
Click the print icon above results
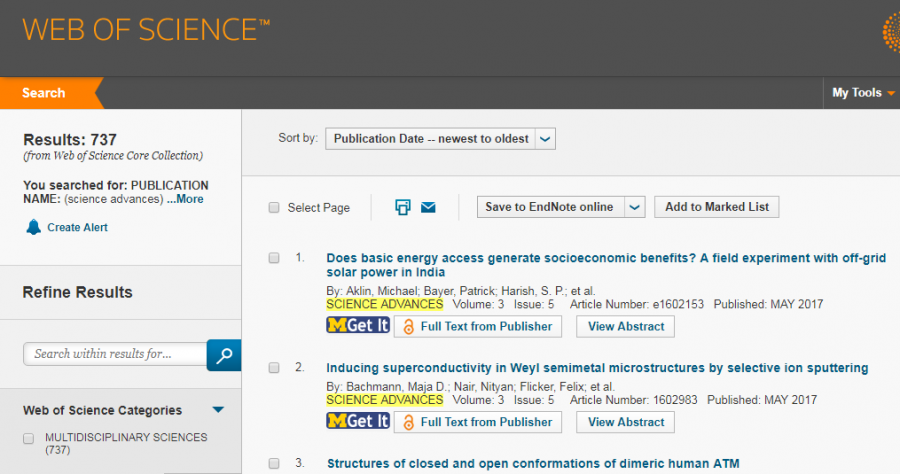[x=403, y=207]
